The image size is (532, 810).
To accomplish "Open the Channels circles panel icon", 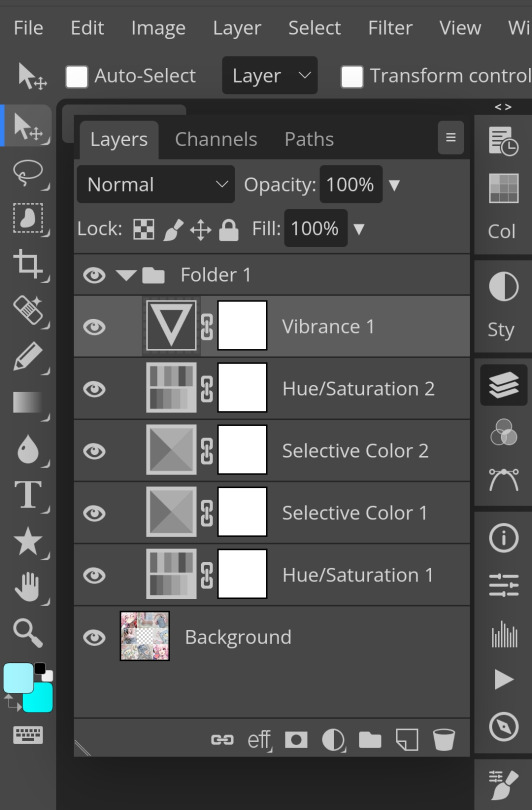I will (x=503, y=432).
